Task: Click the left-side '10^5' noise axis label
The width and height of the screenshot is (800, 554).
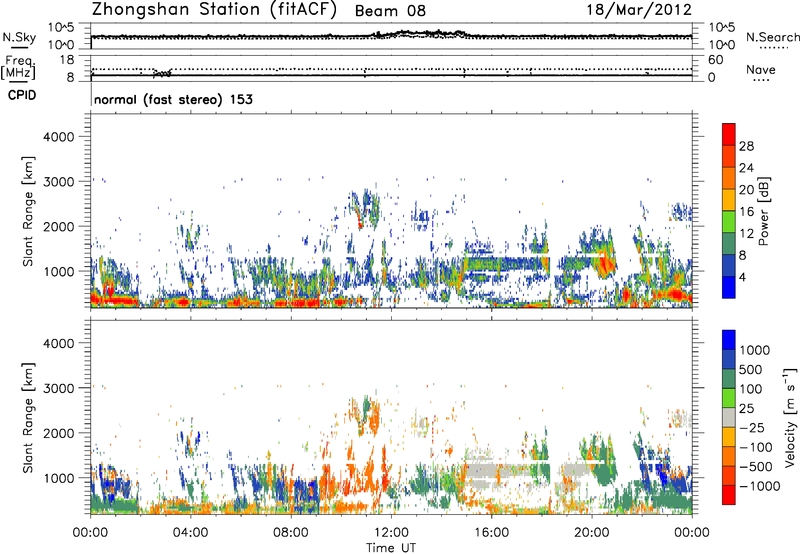Action: coord(61,28)
